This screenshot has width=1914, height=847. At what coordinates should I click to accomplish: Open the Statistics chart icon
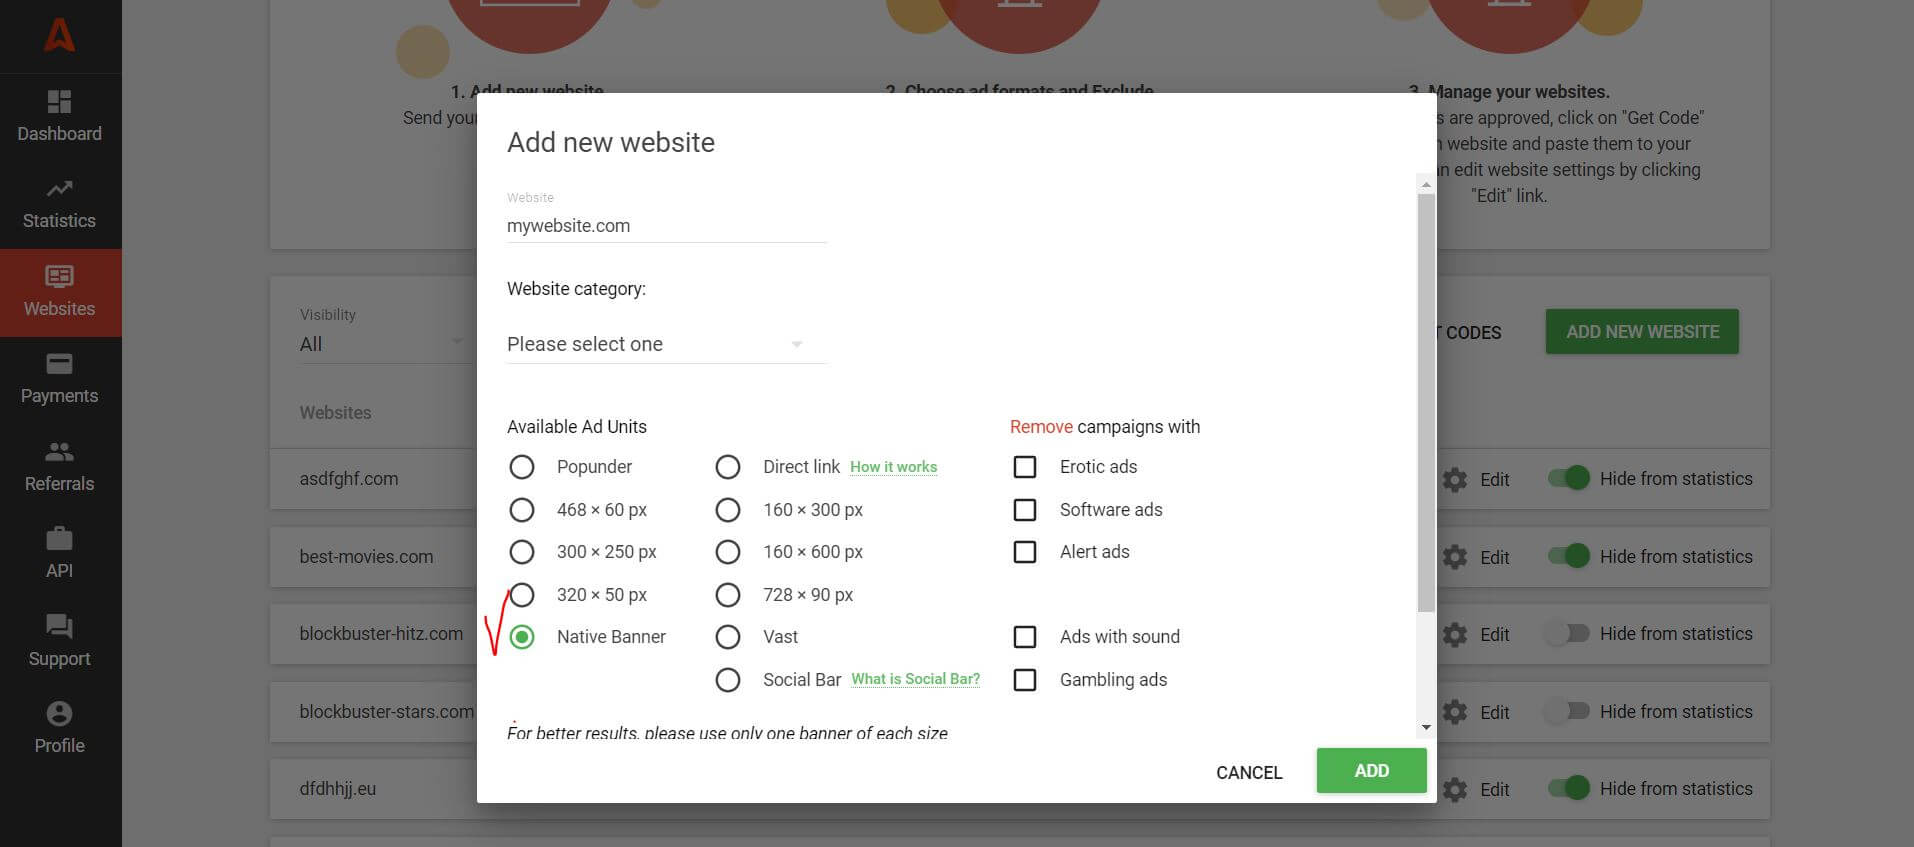coord(59,189)
